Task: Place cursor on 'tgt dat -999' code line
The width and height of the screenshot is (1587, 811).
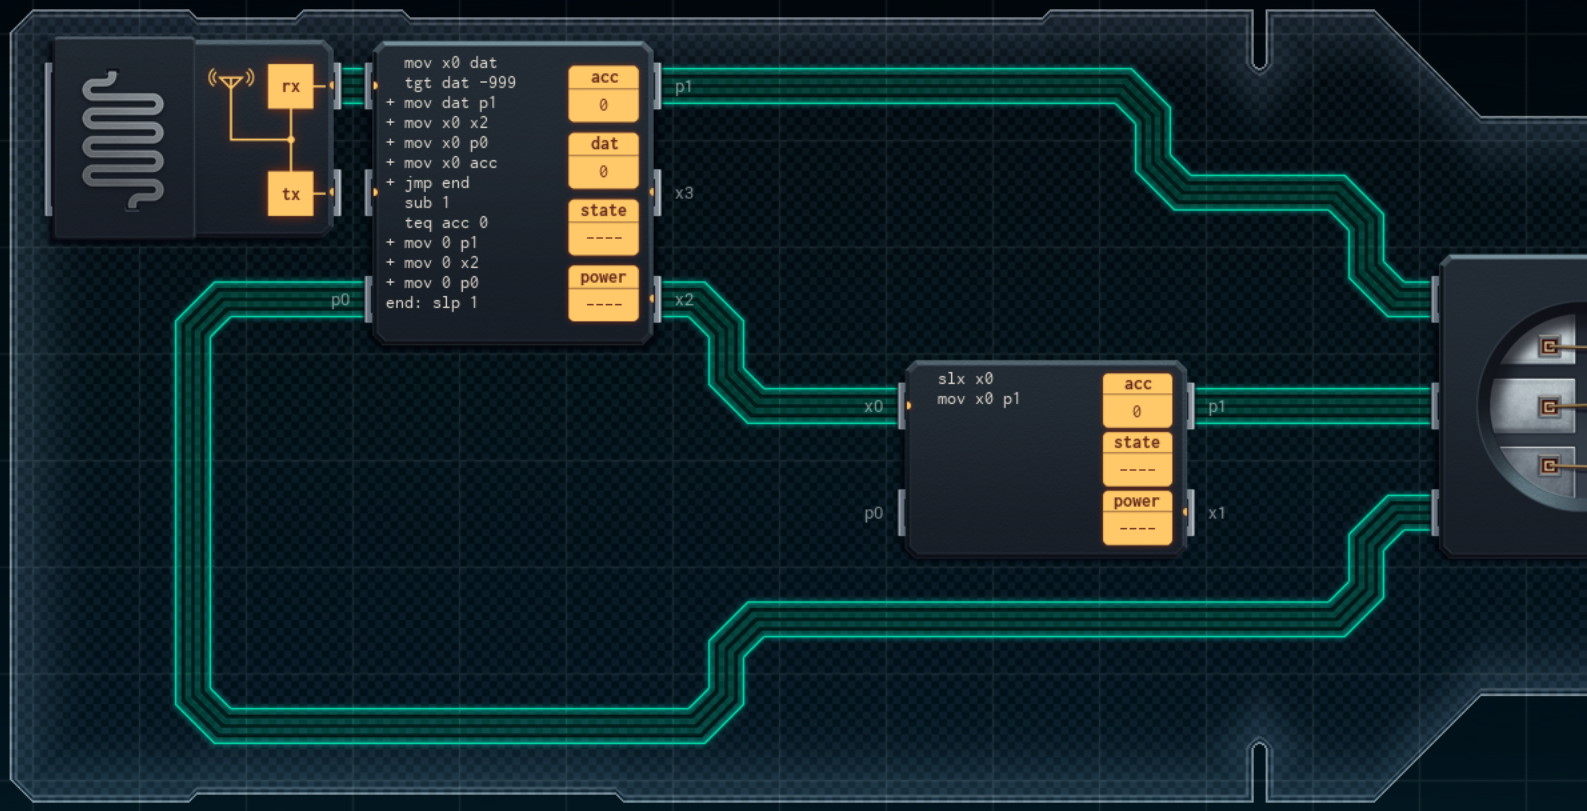Action: tap(460, 83)
